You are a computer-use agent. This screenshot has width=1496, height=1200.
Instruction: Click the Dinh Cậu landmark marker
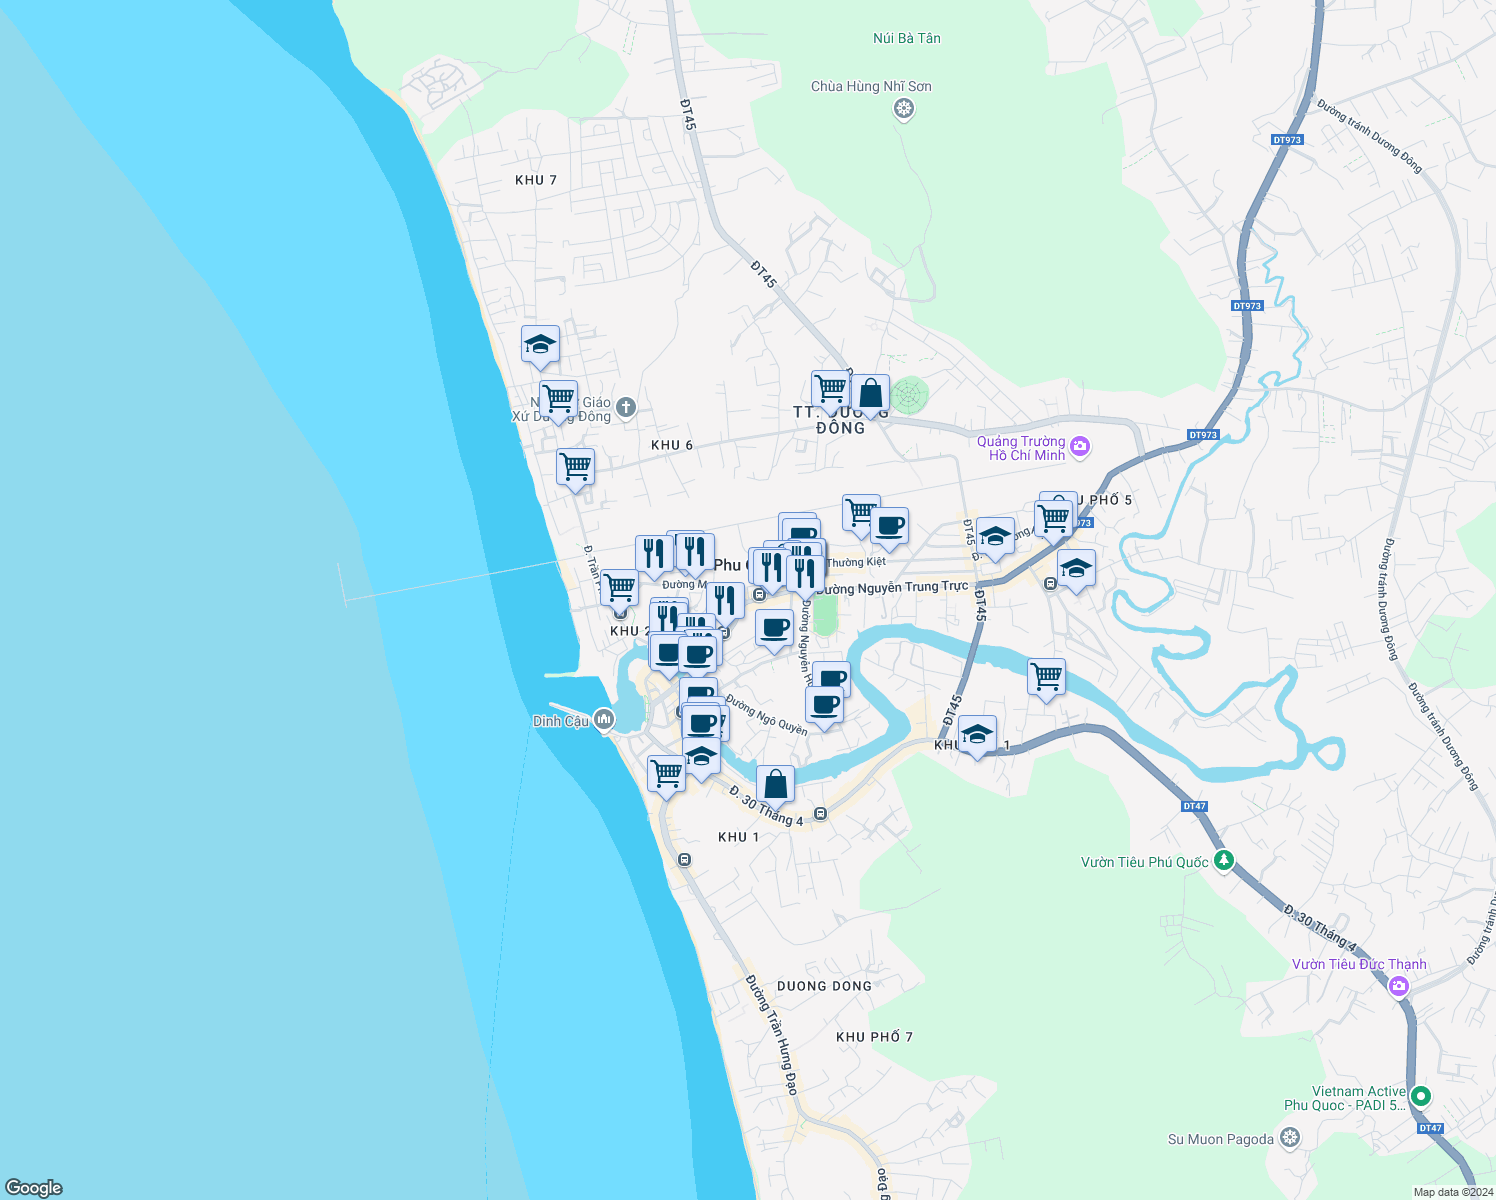[x=604, y=717]
